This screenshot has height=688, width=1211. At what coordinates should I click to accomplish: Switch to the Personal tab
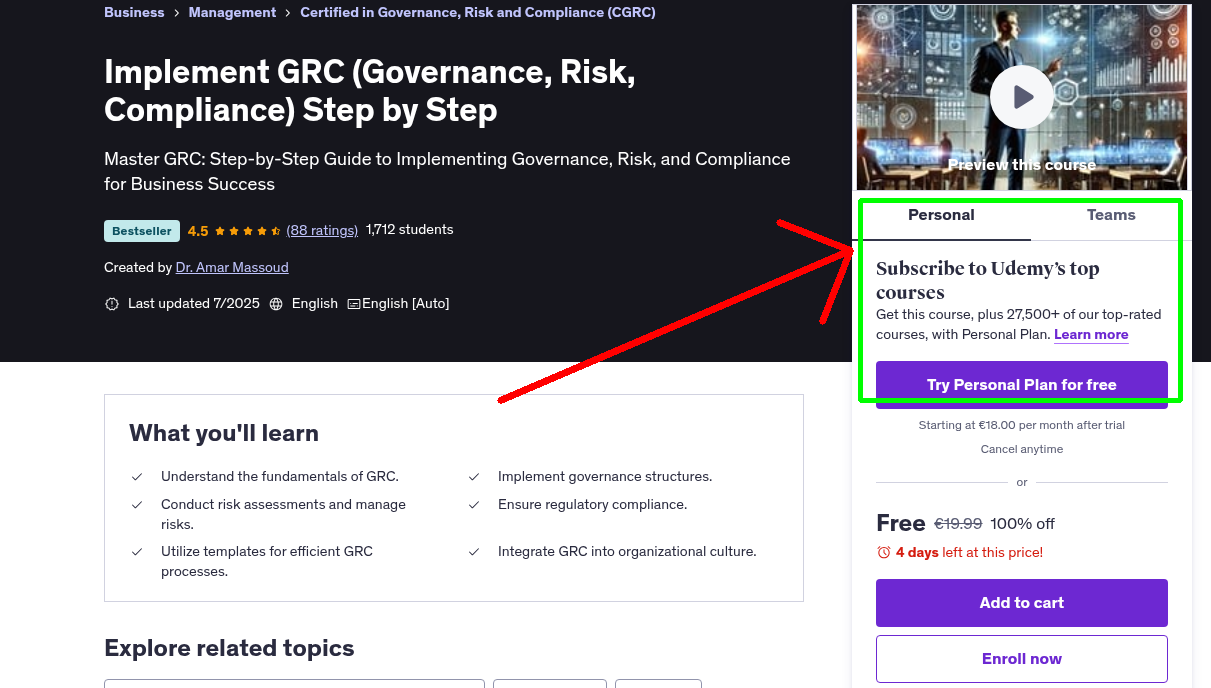pos(941,215)
